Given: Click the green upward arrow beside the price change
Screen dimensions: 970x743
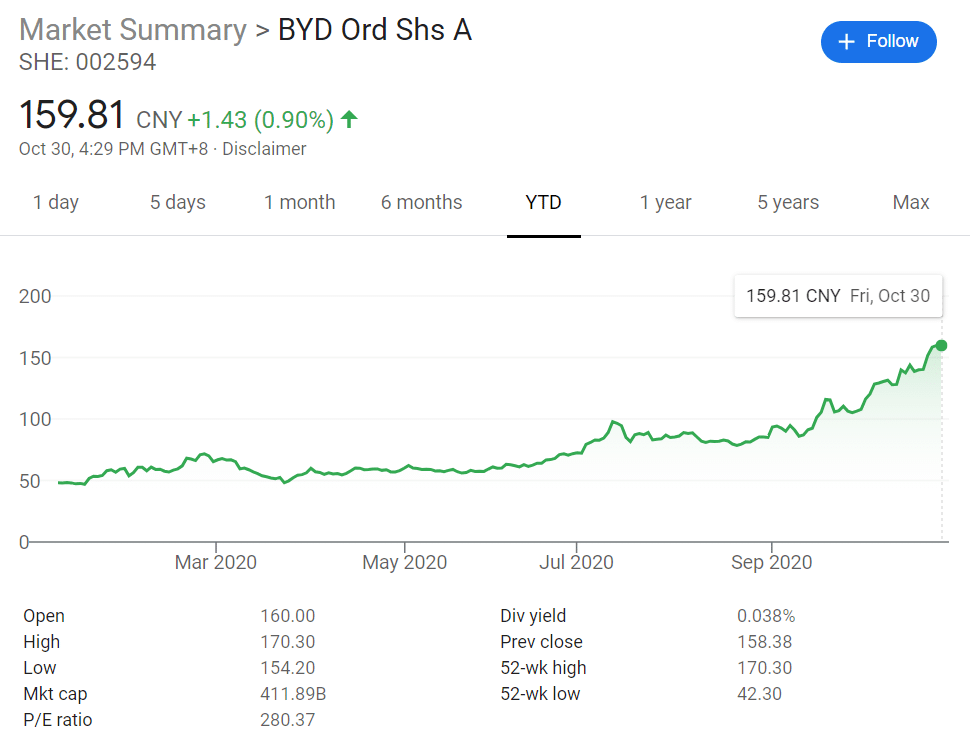Looking at the screenshot, I should pos(348,118).
